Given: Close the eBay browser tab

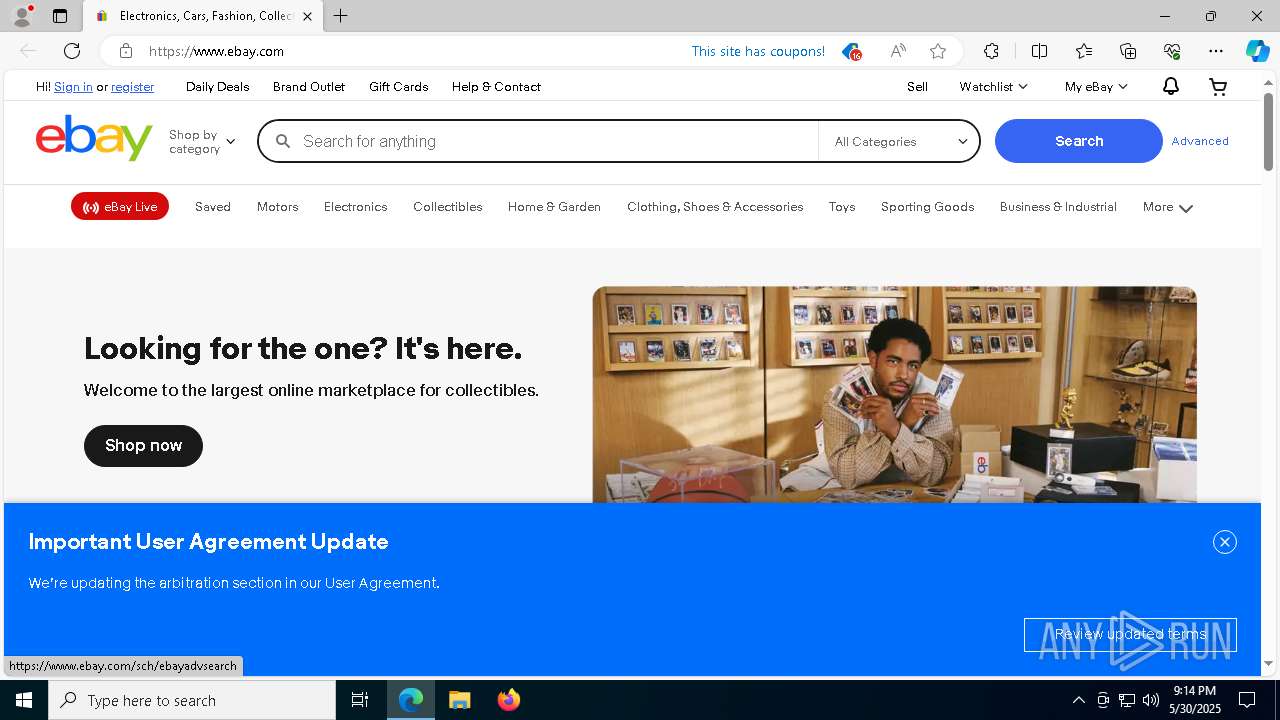Looking at the screenshot, I should point(307,16).
